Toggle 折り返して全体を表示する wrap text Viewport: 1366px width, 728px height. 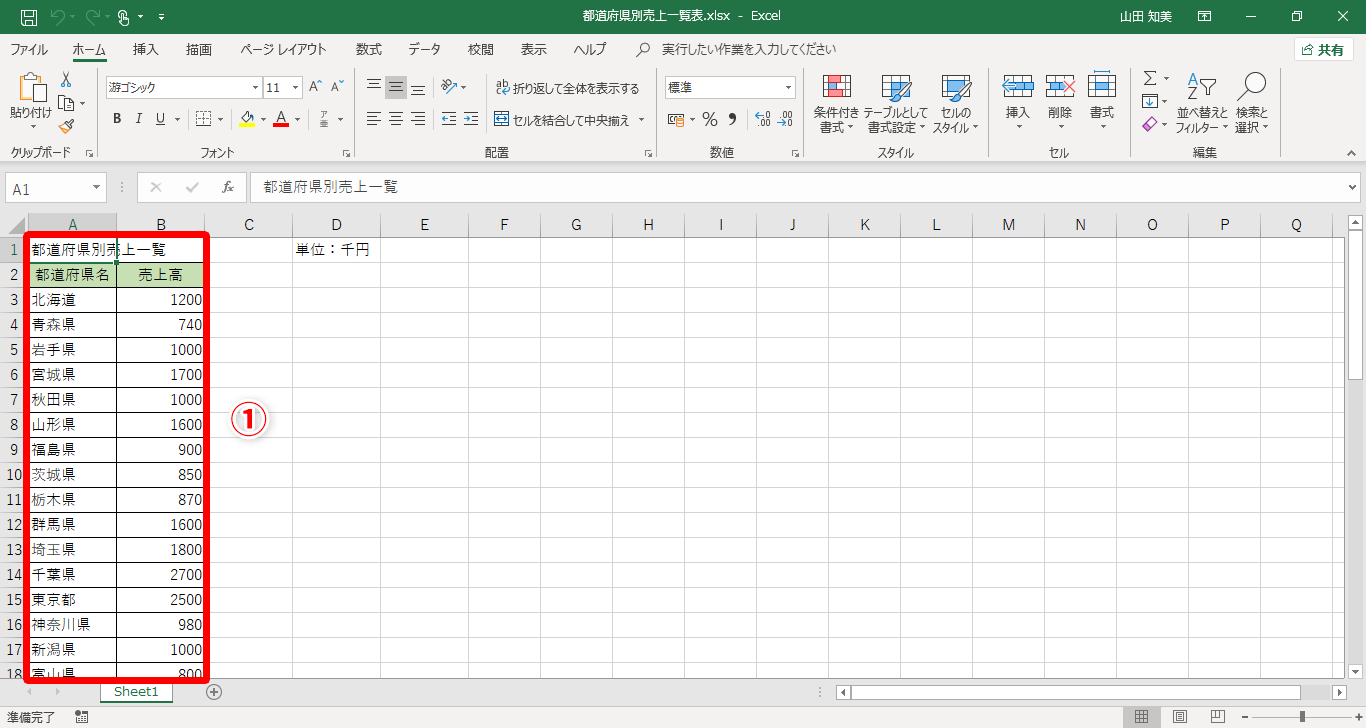[x=567, y=88]
